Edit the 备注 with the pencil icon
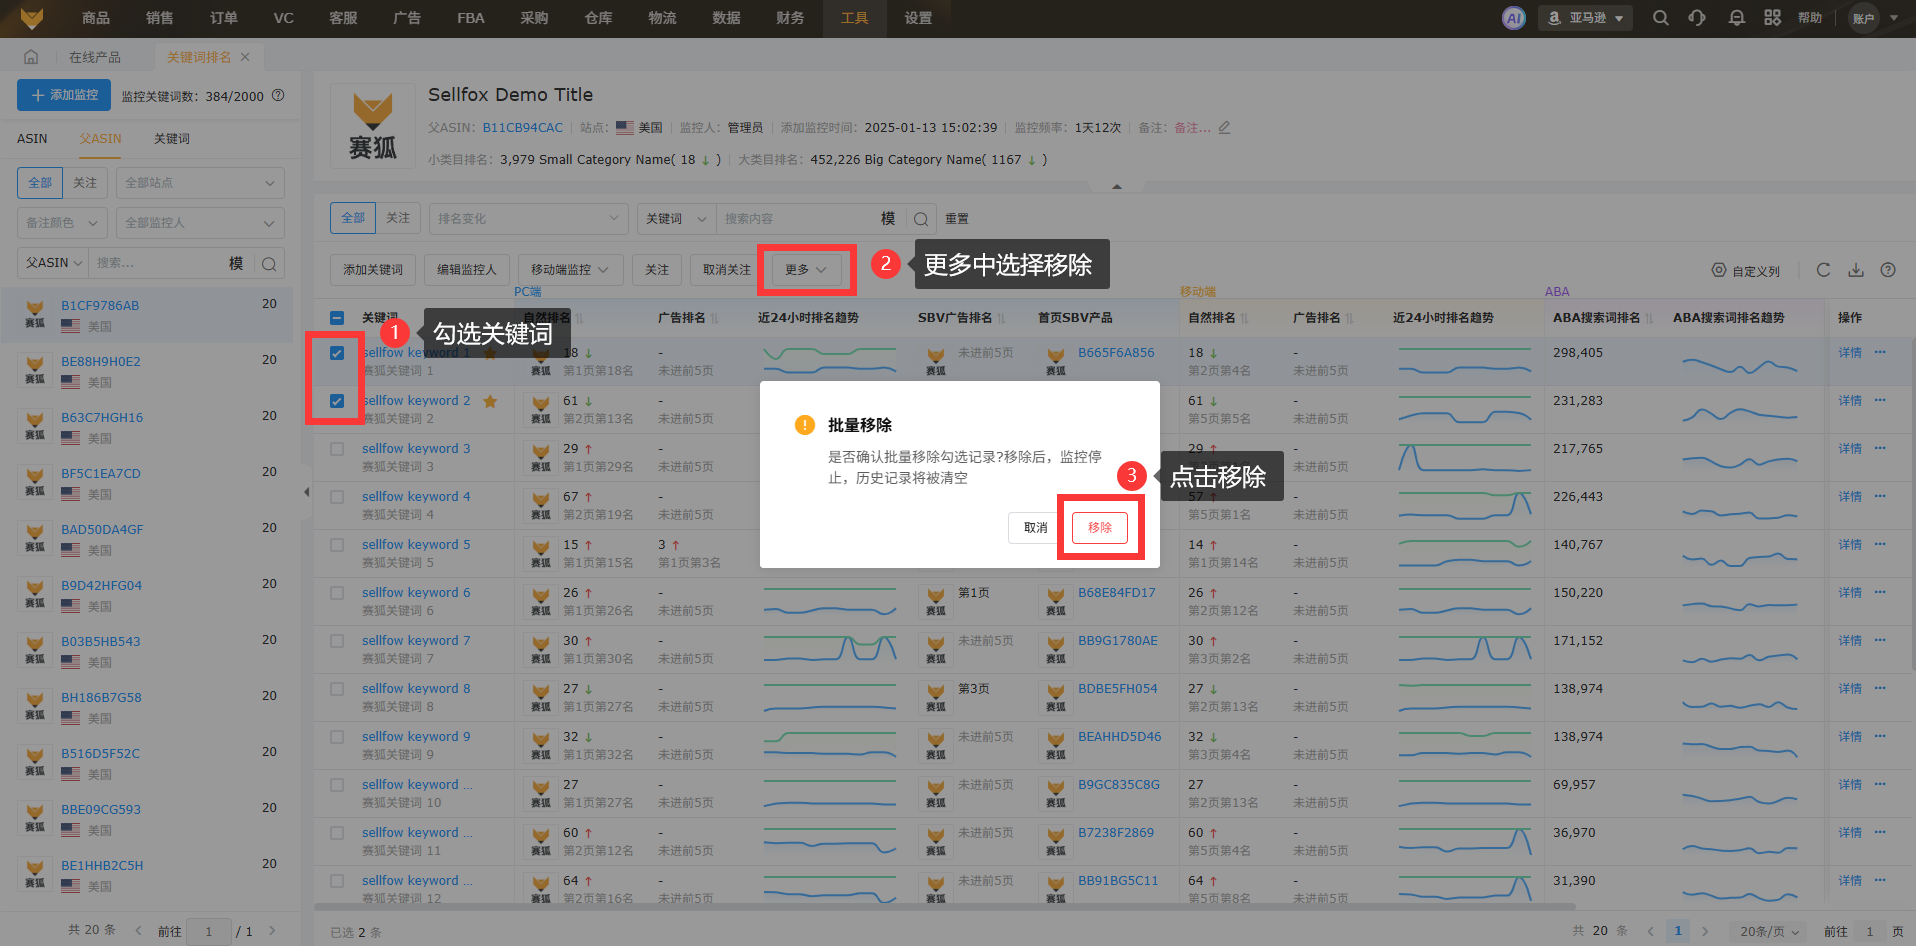This screenshot has width=1916, height=946. click(x=1224, y=128)
